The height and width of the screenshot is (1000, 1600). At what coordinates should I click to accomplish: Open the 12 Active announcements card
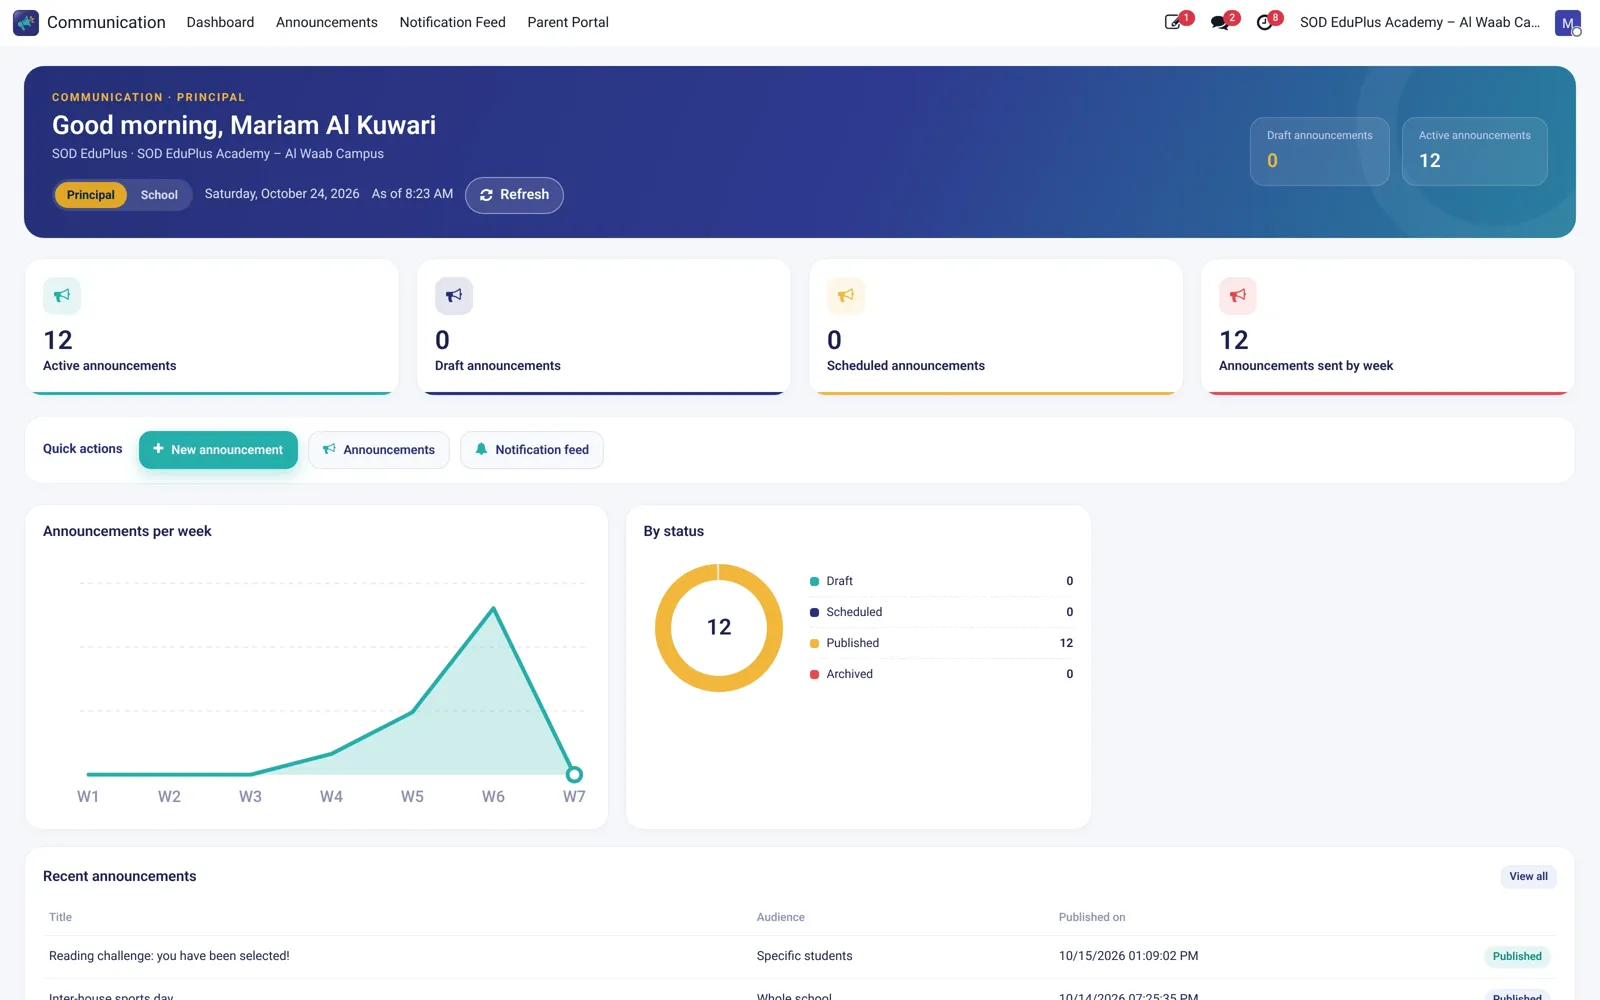point(212,327)
